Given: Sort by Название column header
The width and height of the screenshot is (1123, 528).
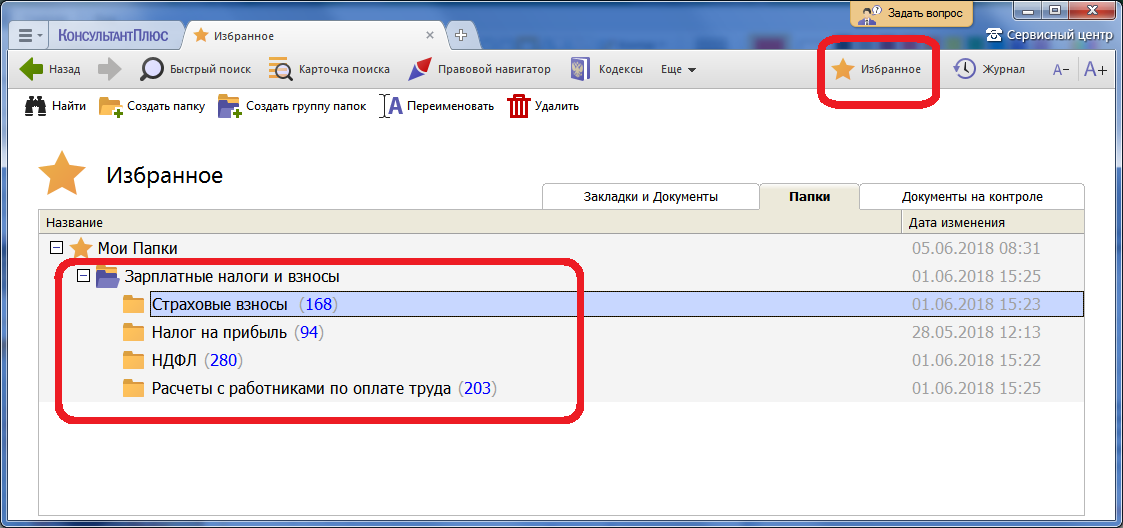Looking at the screenshot, I should 470,222.
